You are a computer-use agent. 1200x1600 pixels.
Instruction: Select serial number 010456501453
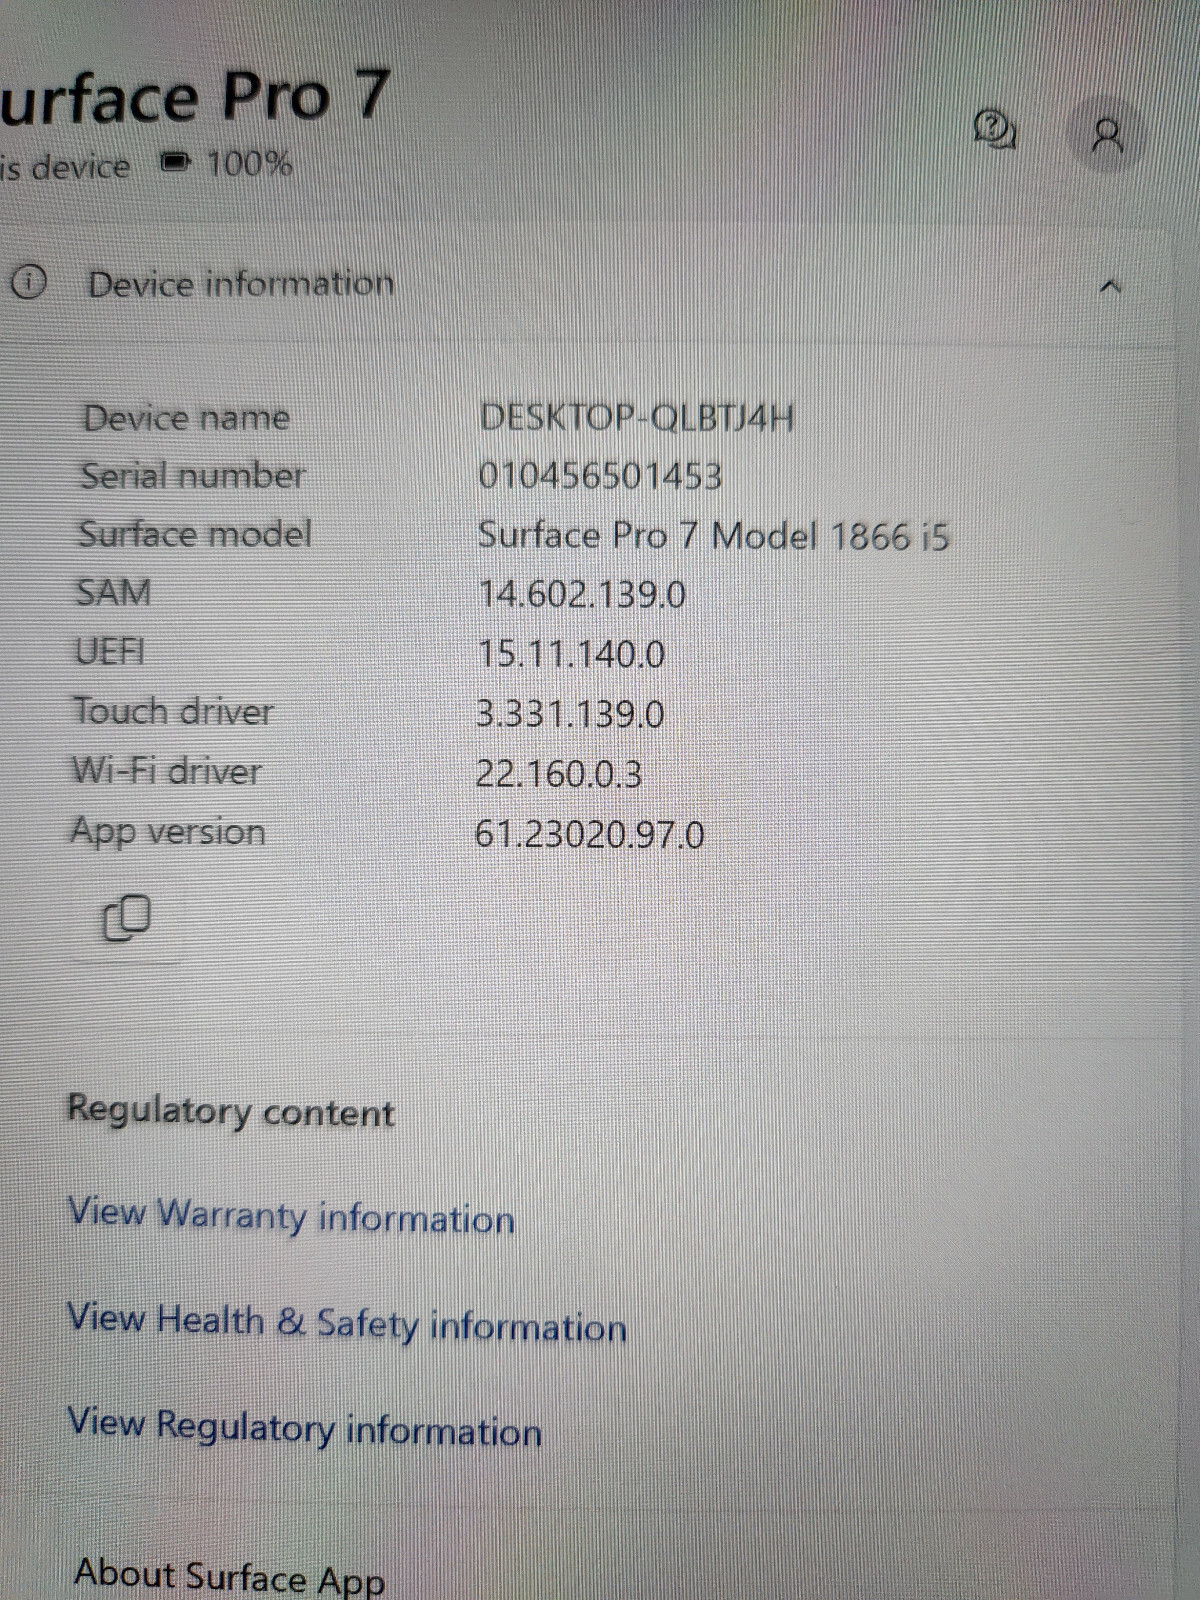pos(600,476)
